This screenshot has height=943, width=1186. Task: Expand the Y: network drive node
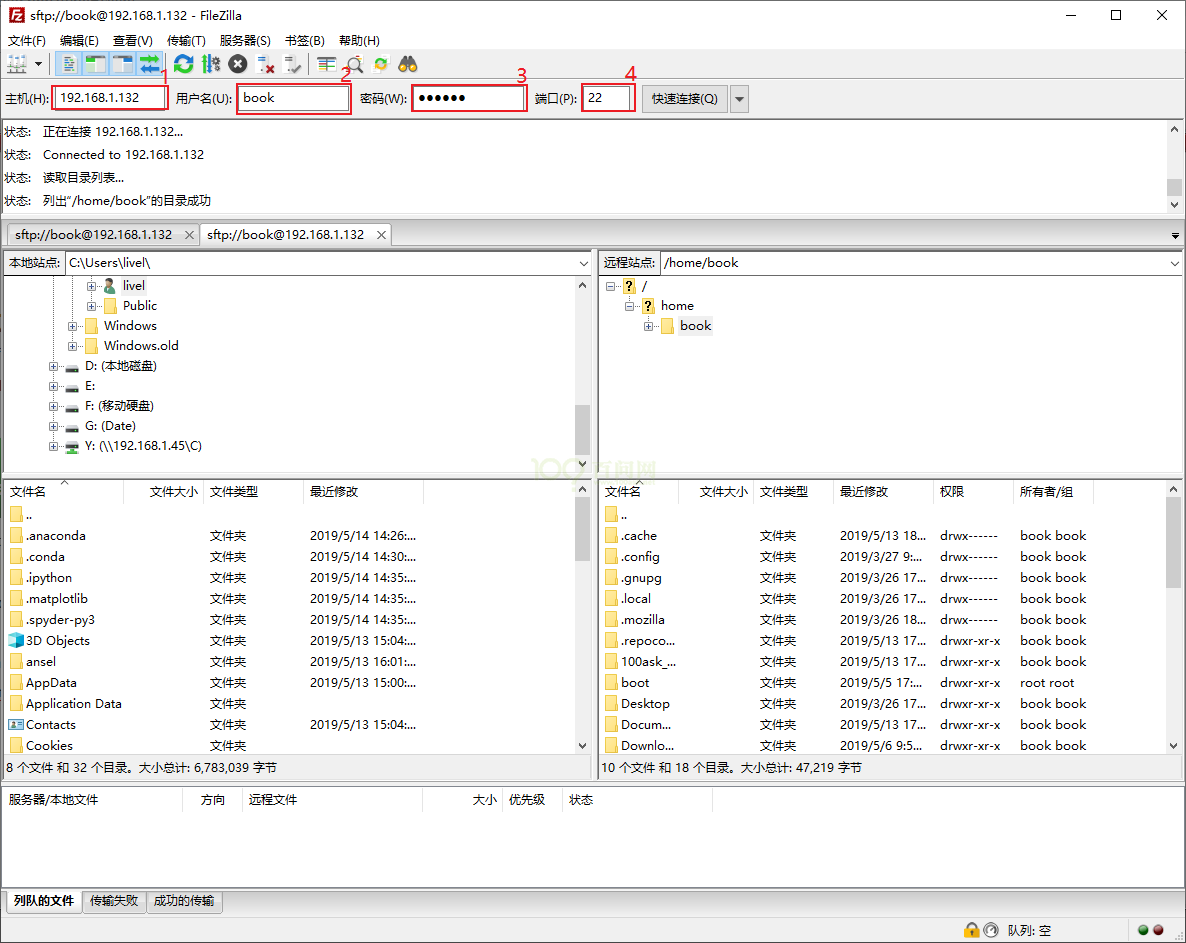coord(53,446)
